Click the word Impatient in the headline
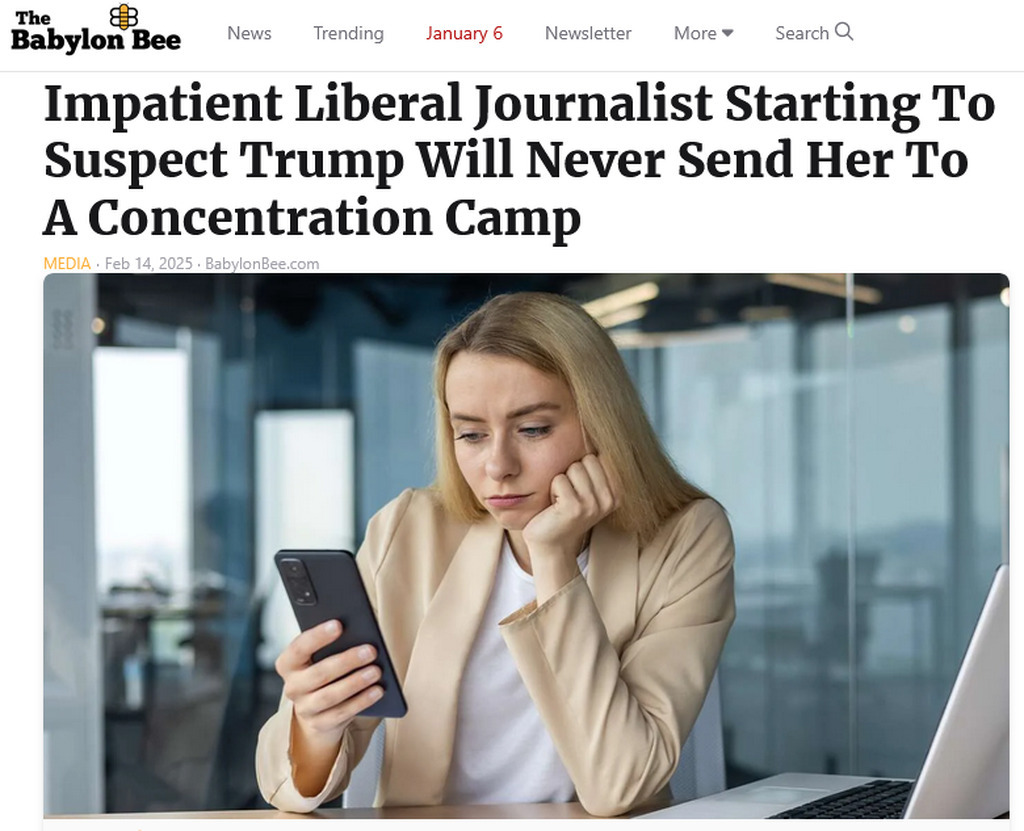The width and height of the screenshot is (1024, 831). coord(163,105)
